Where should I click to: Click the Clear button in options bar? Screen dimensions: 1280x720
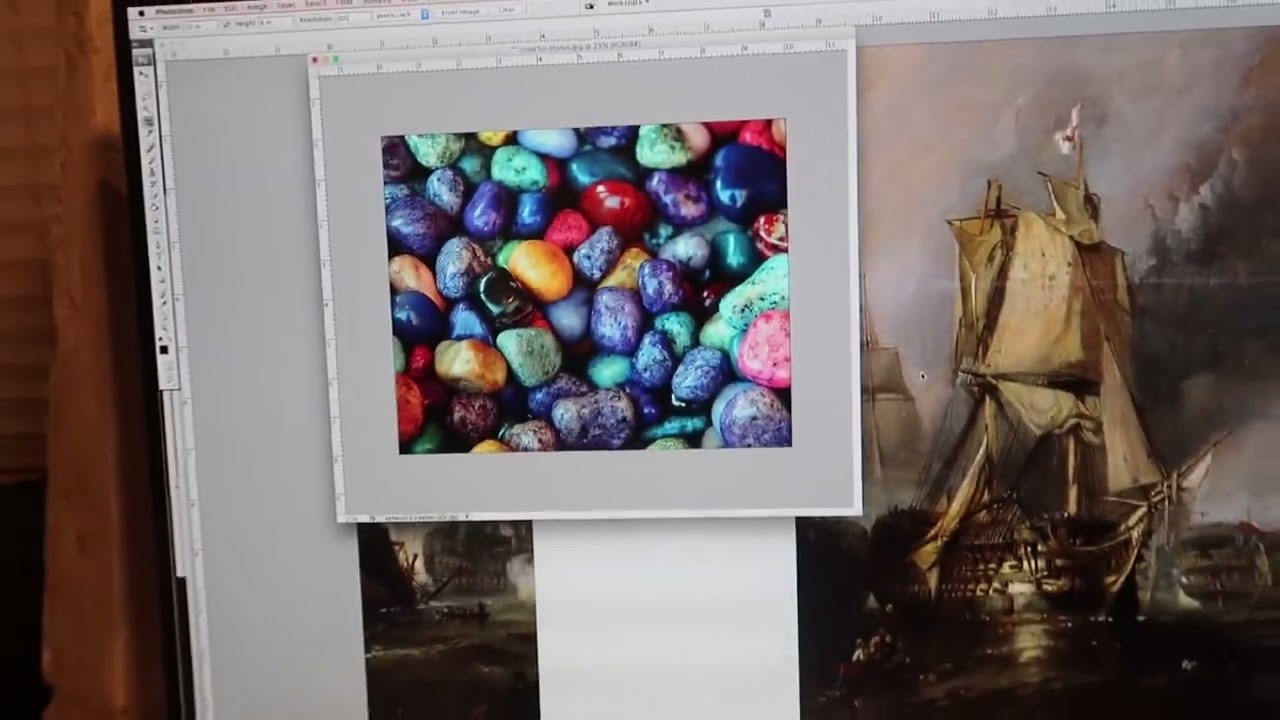pos(506,10)
